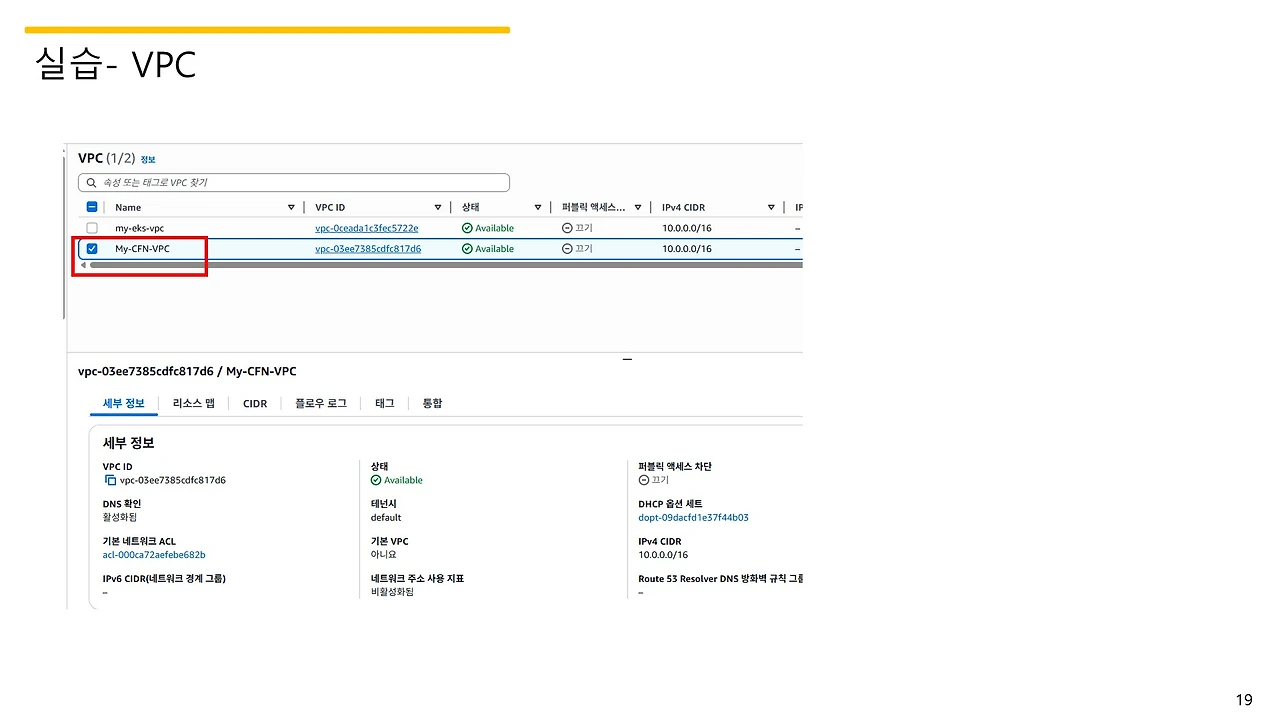Image resolution: width=1280 pixels, height=720 pixels.
Task: Switch to the 통합 tab
Action: point(432,403)
